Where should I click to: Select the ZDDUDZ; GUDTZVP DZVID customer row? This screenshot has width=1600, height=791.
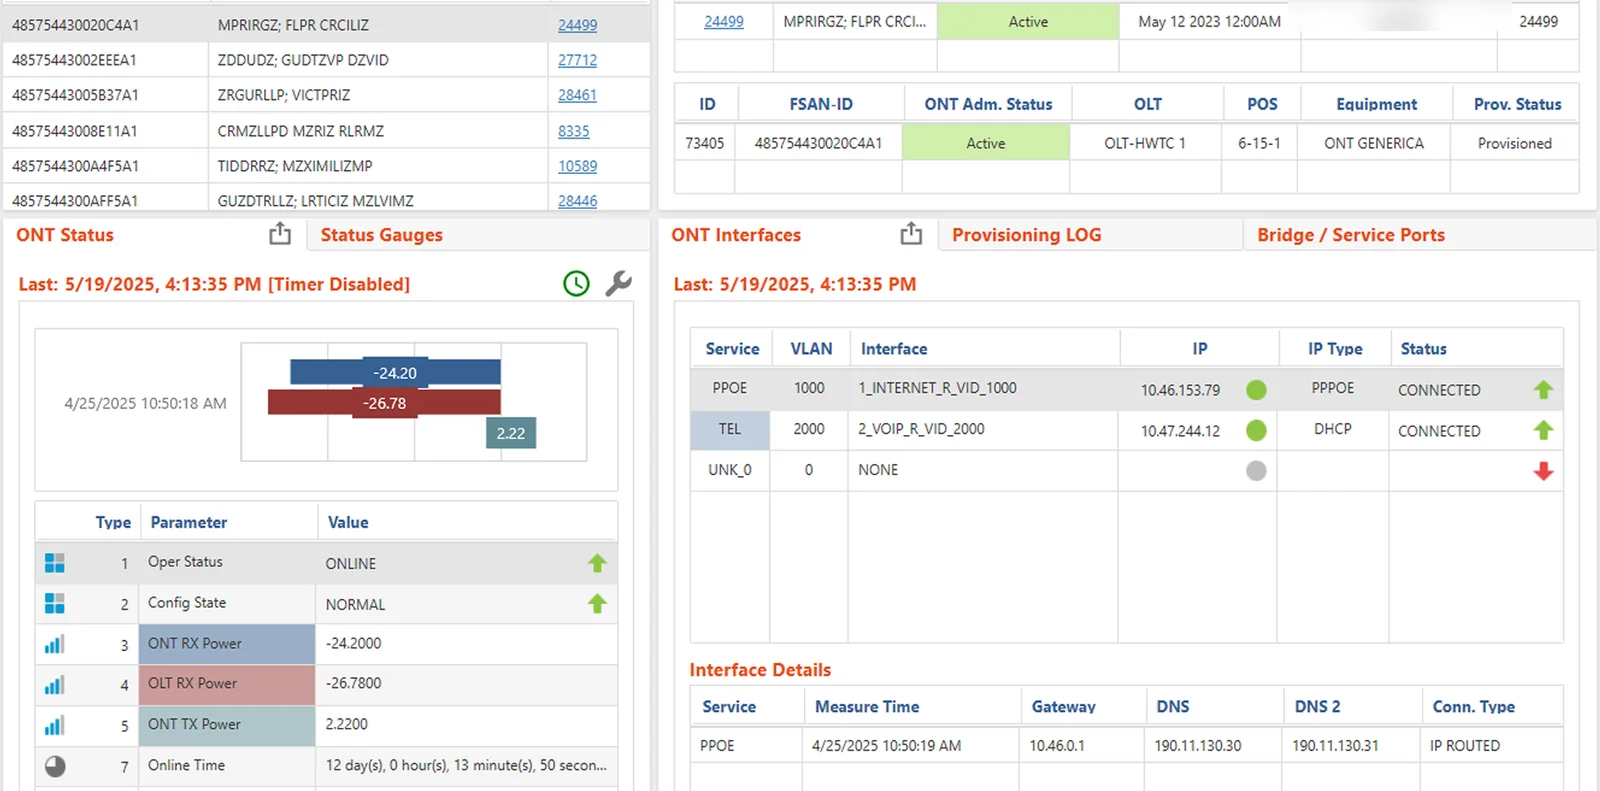[326, 60]
